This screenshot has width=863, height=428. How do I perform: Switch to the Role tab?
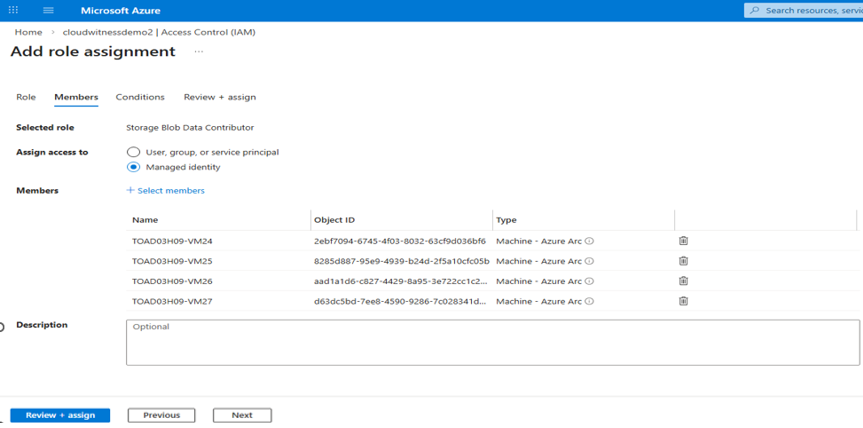tap(26, 97)
